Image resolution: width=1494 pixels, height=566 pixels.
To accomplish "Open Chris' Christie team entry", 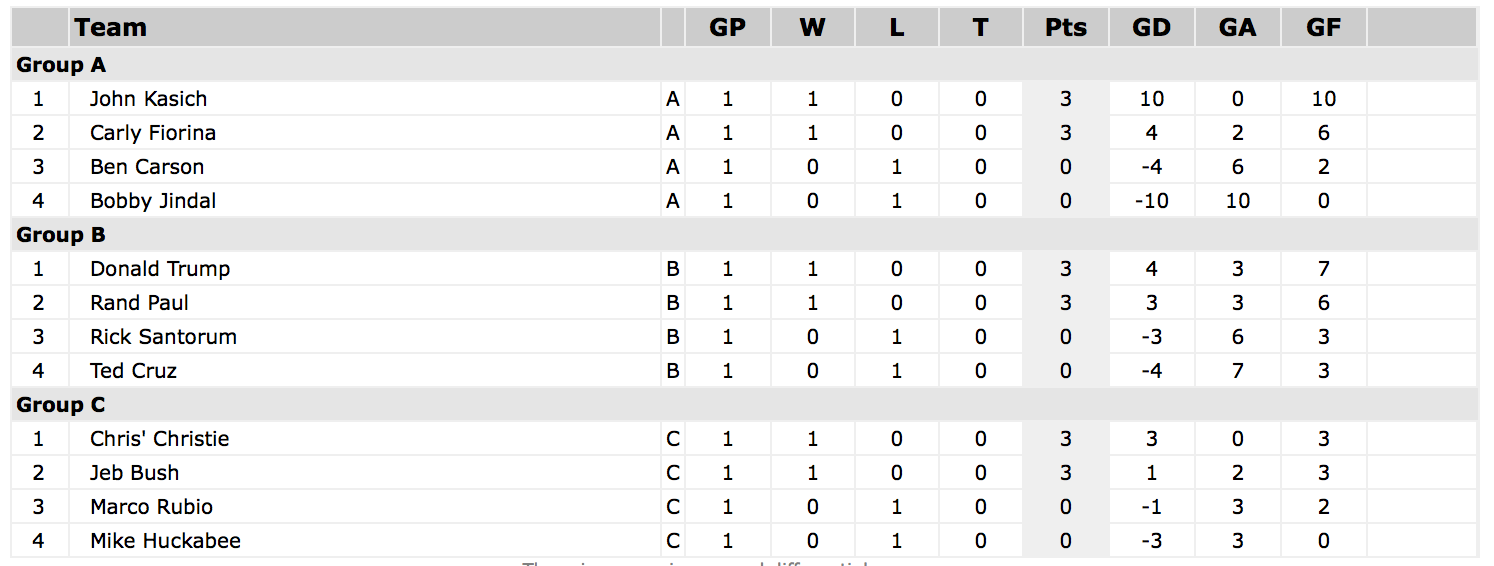I will 159,439.
